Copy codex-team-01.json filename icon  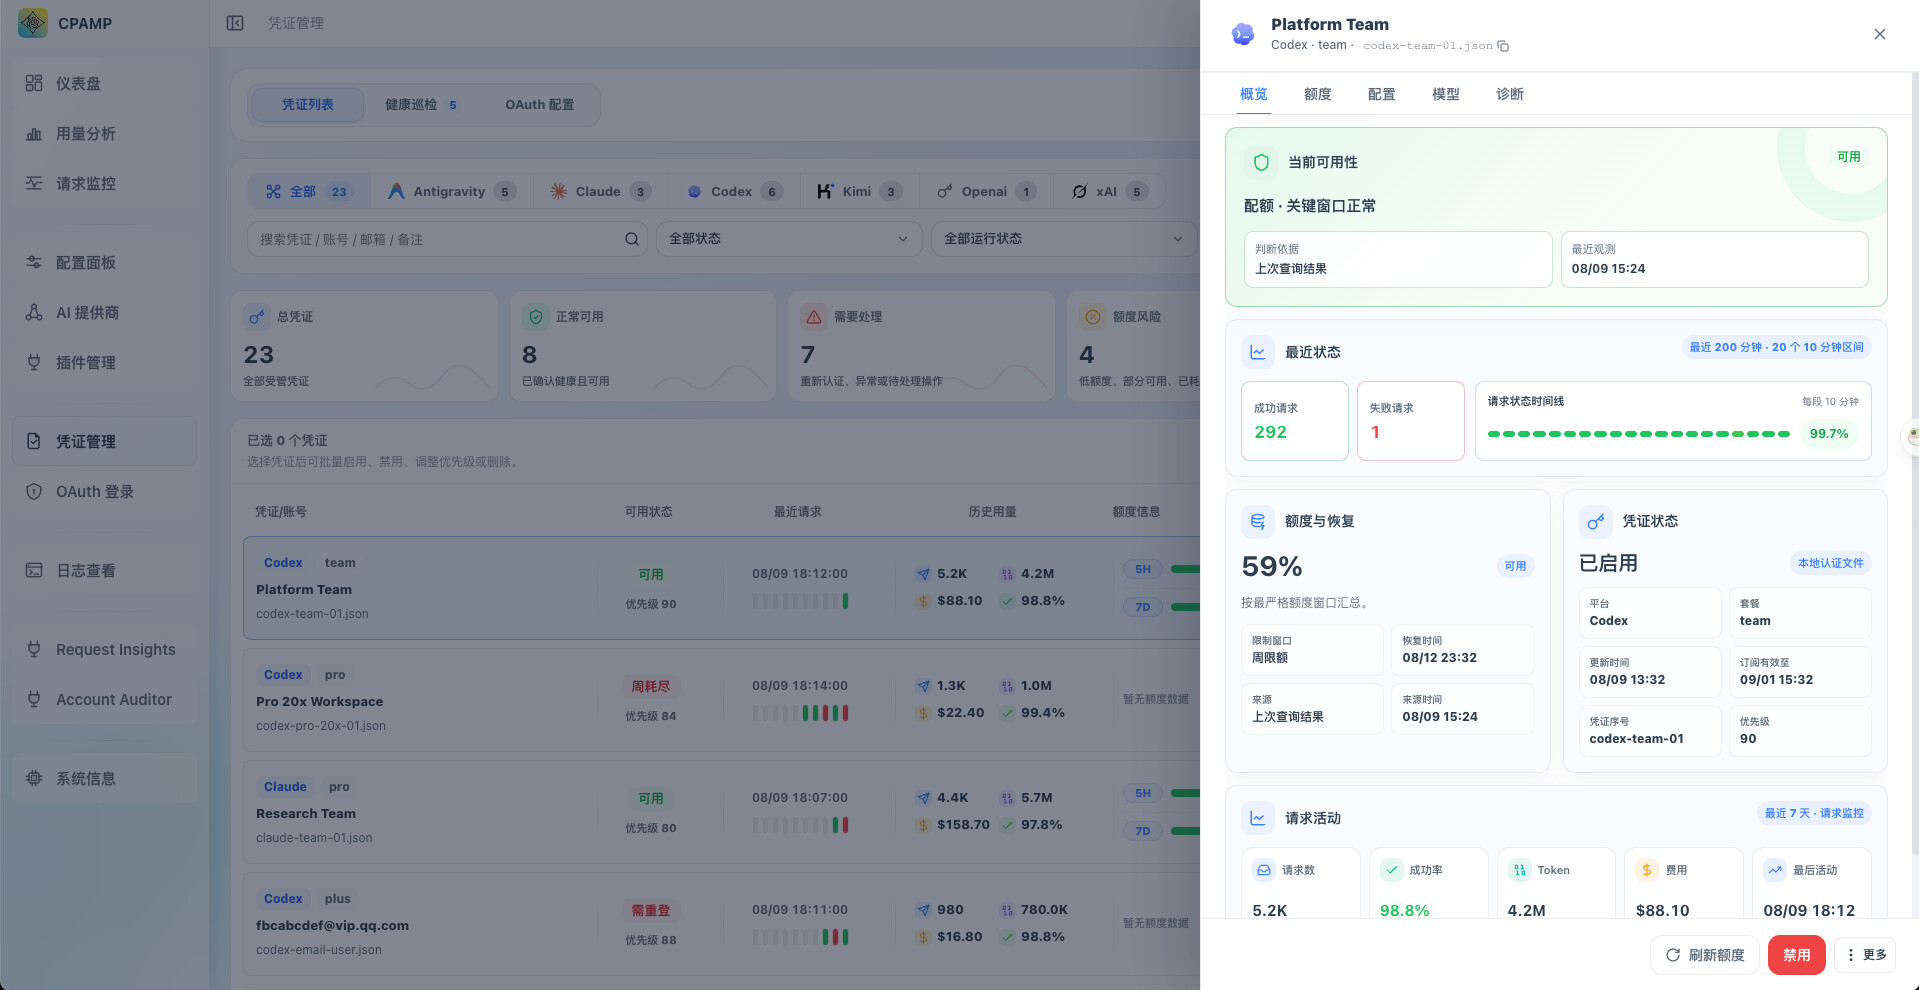1503,46
